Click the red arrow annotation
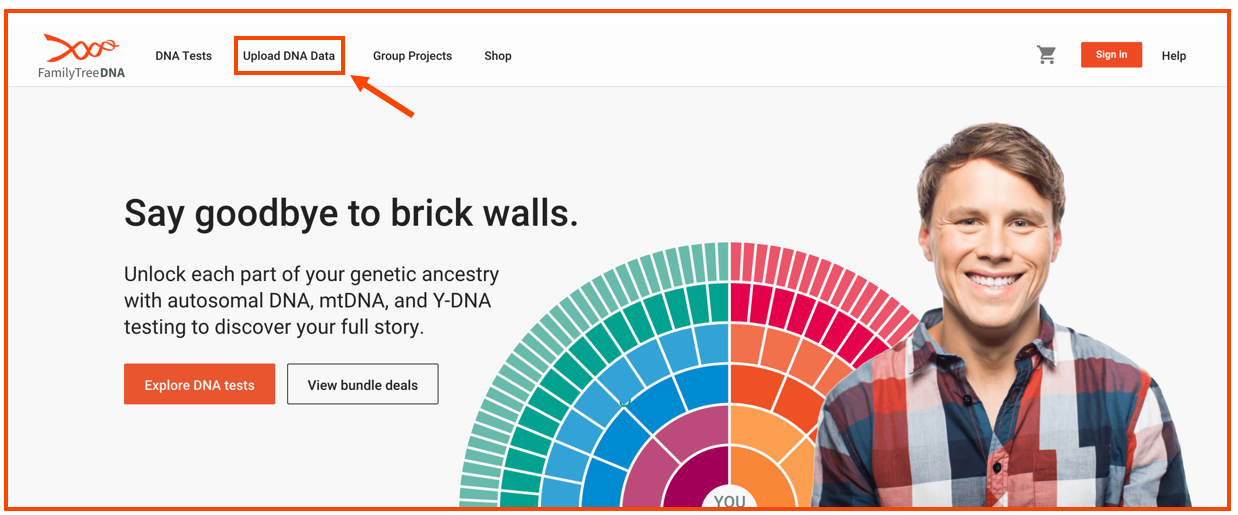The width and height of the screenshot is (1238, 515). coord(385,97)
